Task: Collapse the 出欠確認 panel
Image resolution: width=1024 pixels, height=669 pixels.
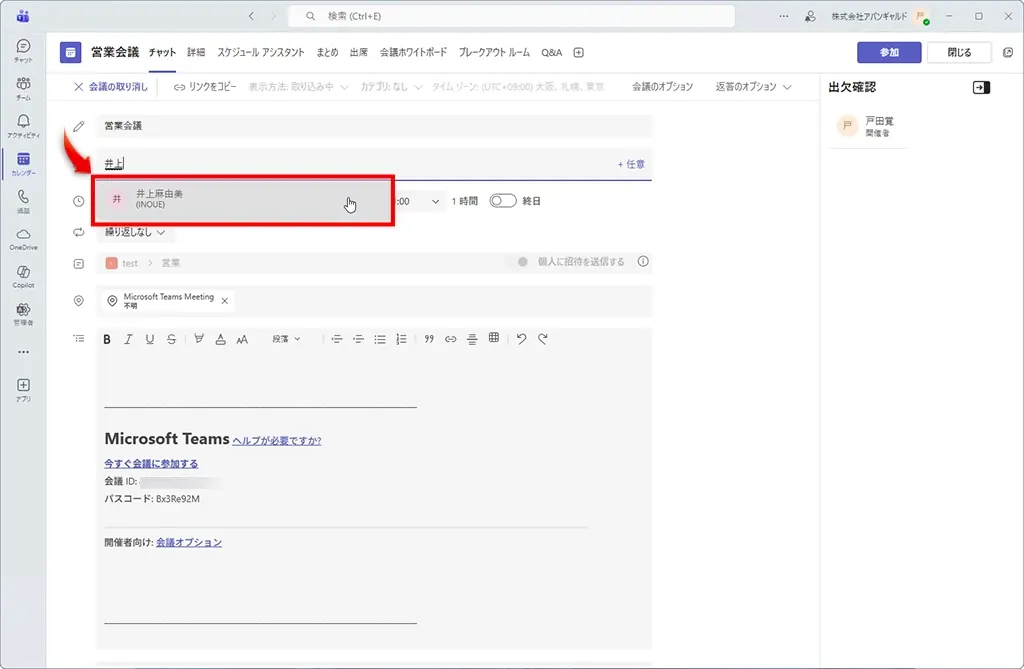Action: [x=981, y=88]
